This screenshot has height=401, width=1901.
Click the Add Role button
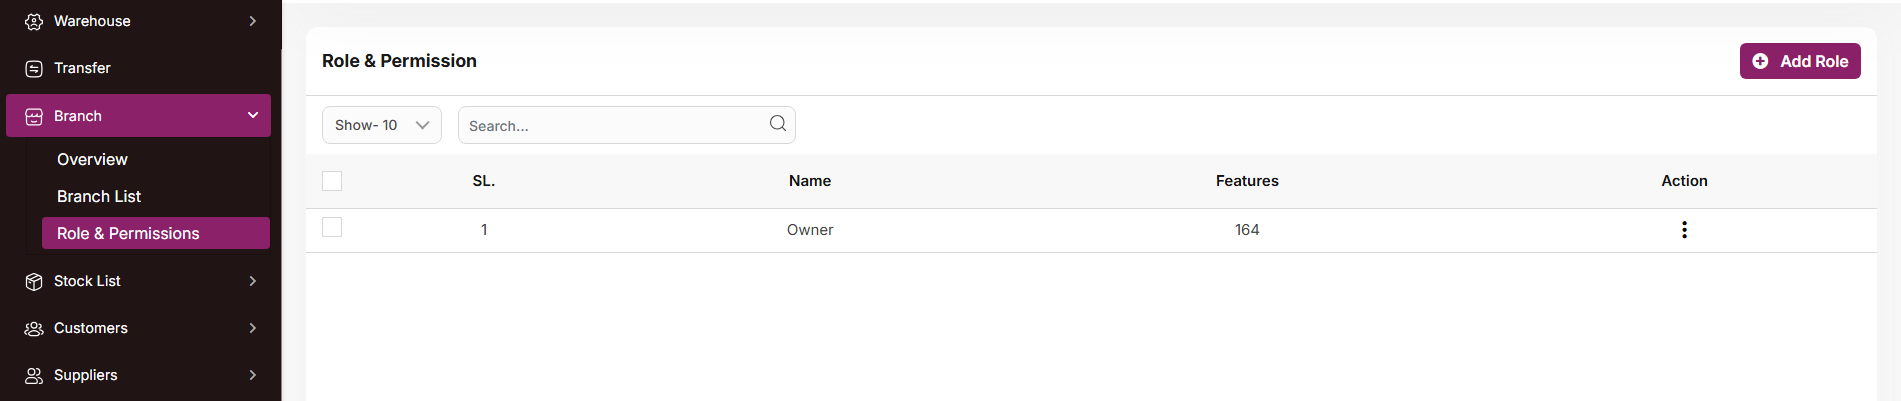[x=1800, y=61]
